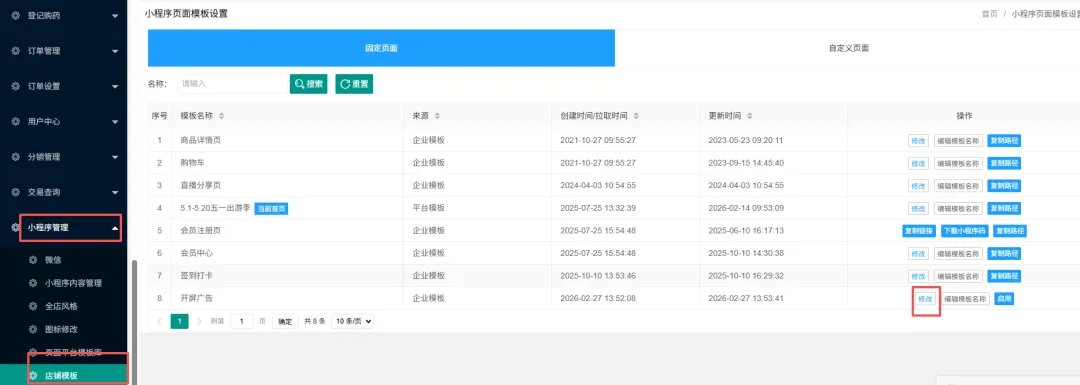Expand the 订单设置 menu arrow
The width and height of the screenshot is (1080, 385).
[115, 86]
